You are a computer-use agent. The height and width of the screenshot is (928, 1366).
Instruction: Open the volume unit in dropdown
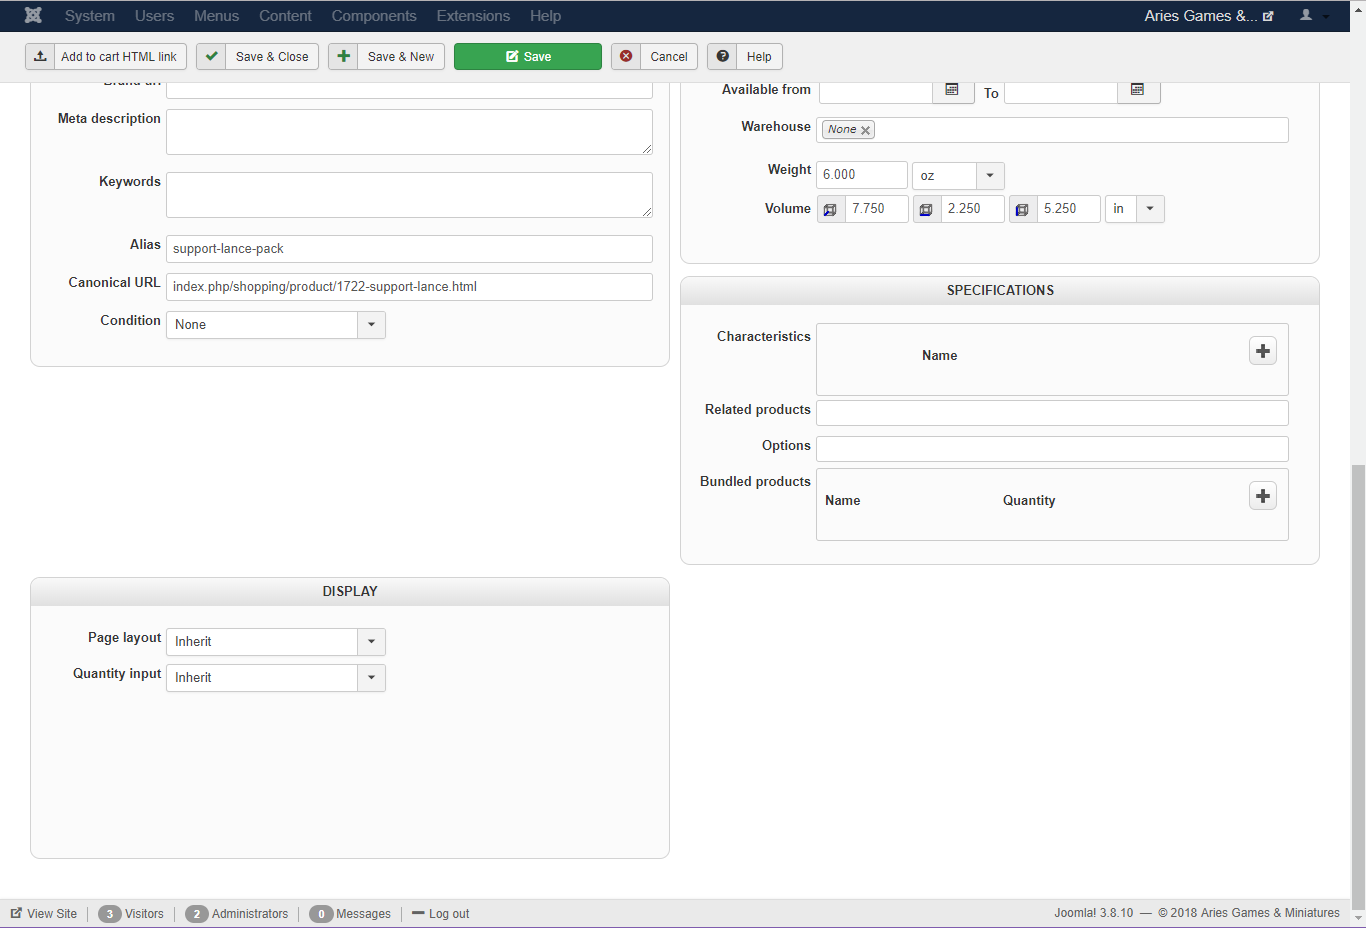(x=1150, y=209)
